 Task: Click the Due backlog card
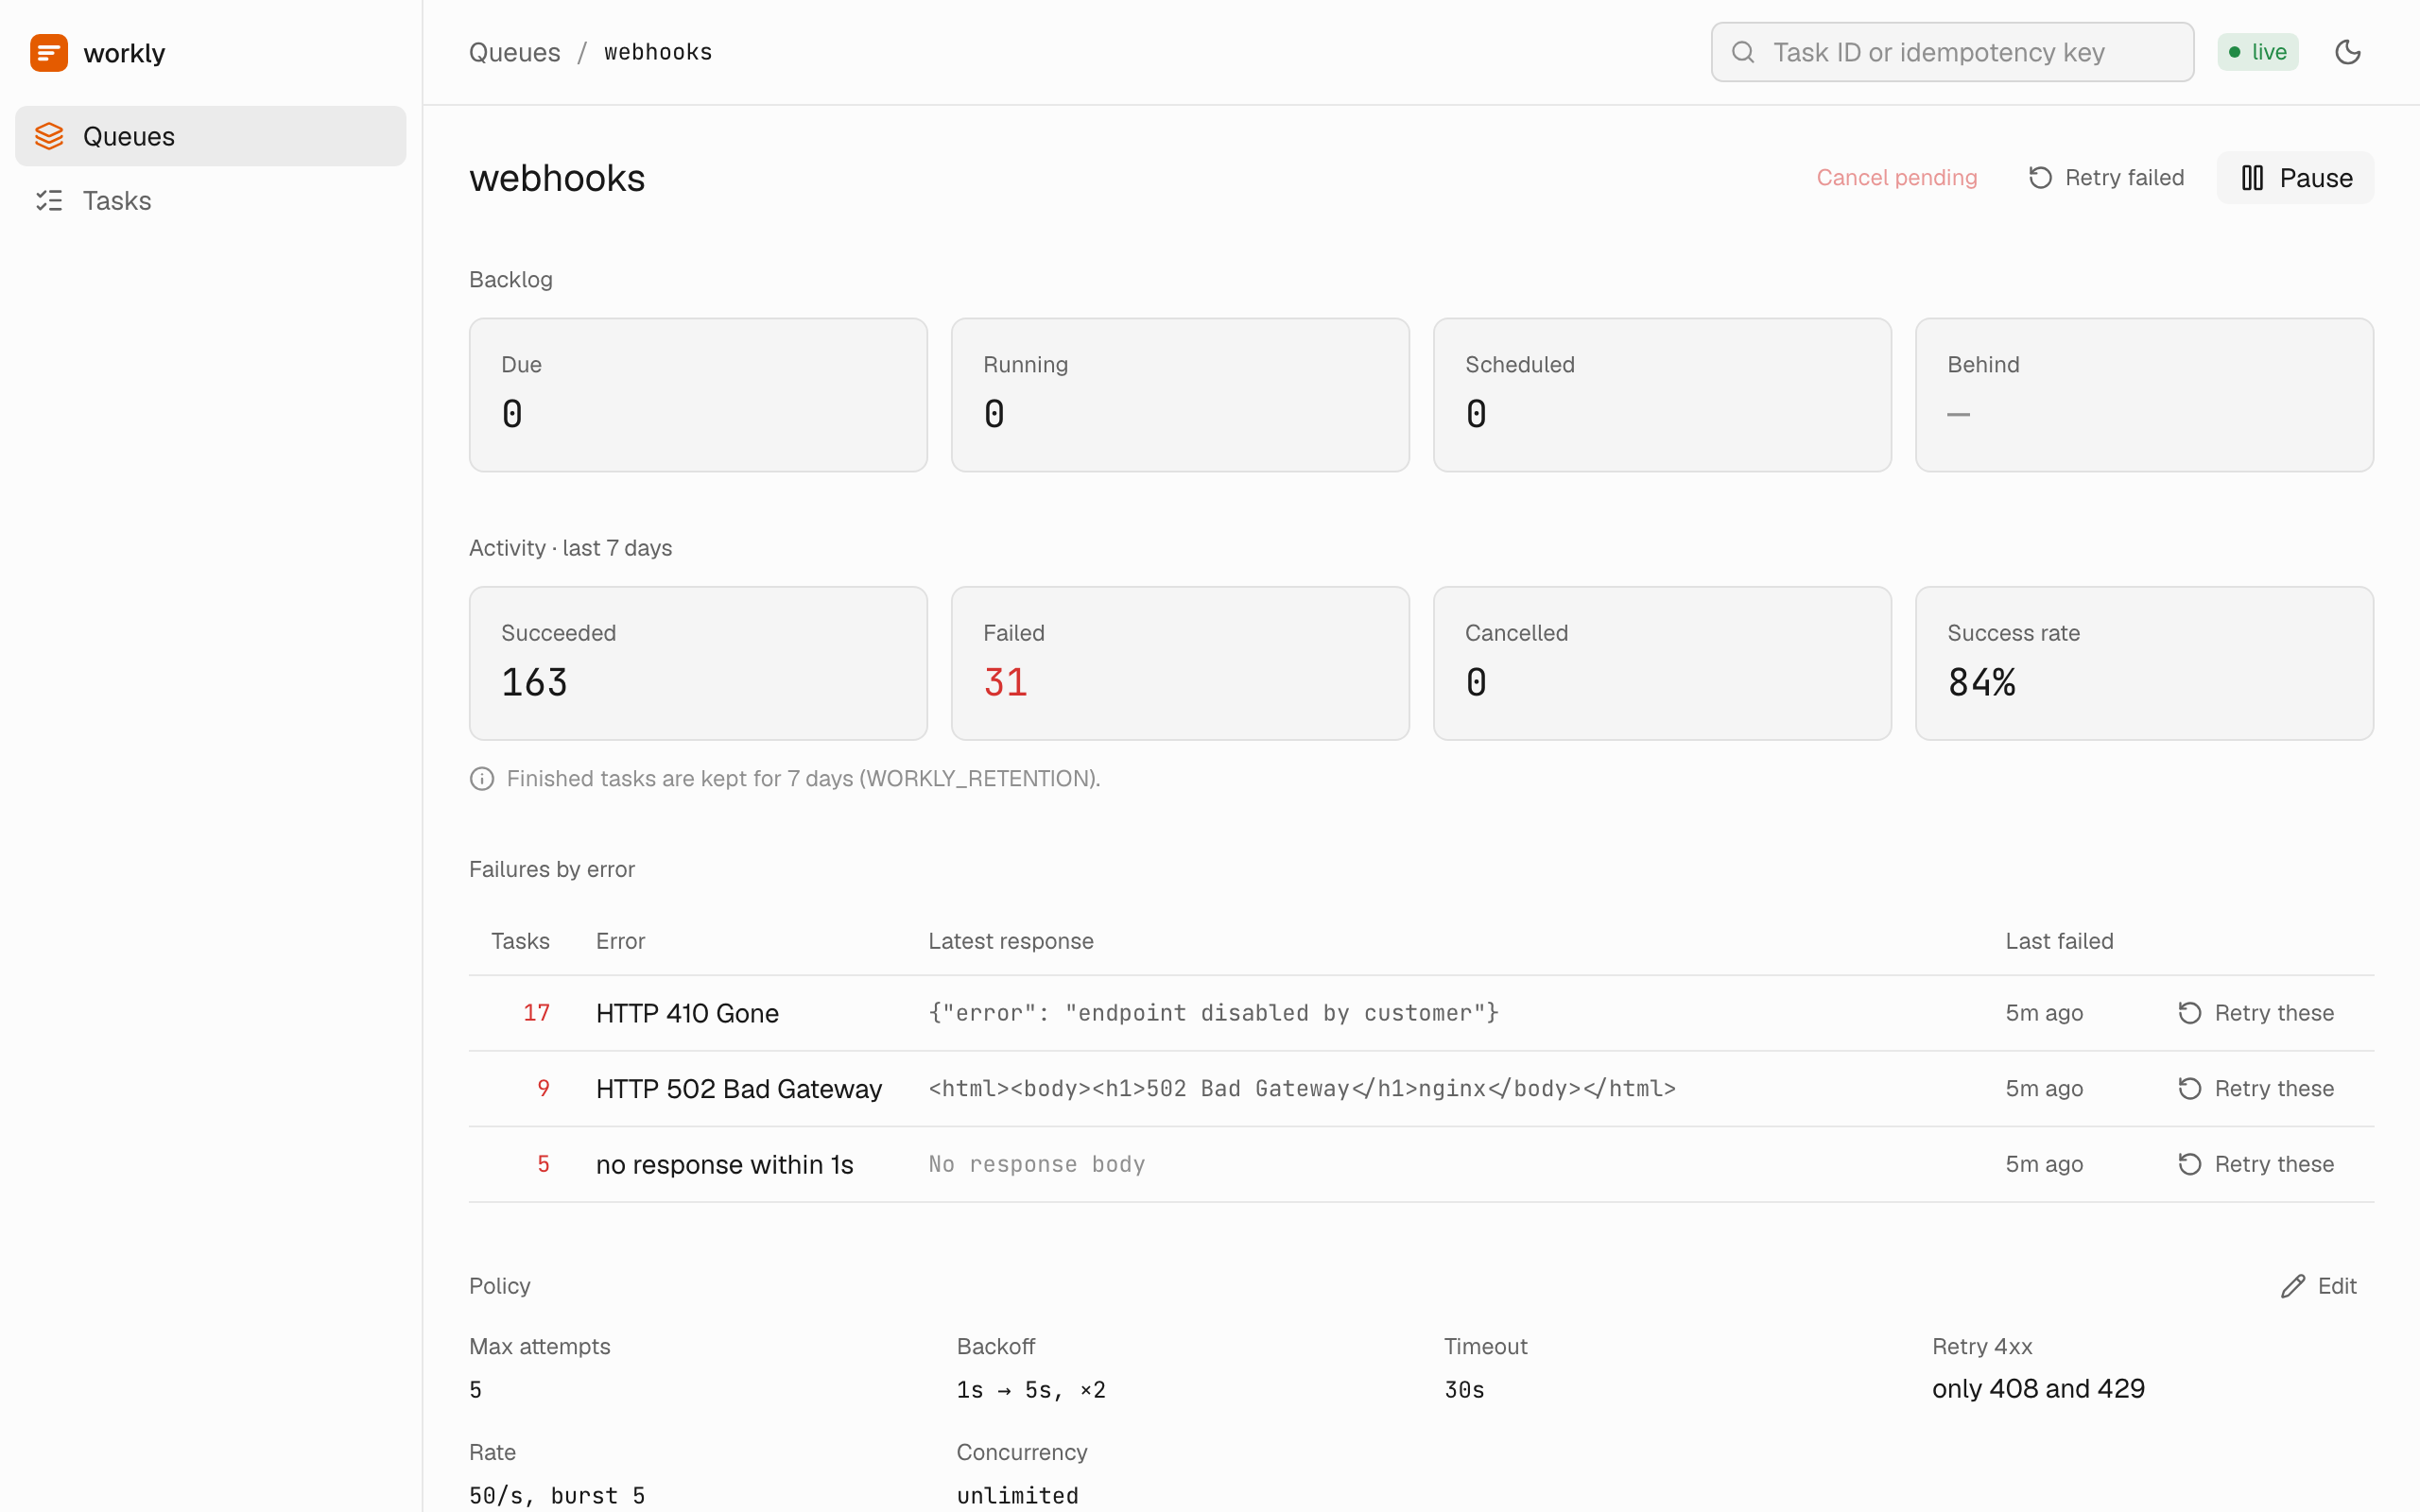[698, 395]
